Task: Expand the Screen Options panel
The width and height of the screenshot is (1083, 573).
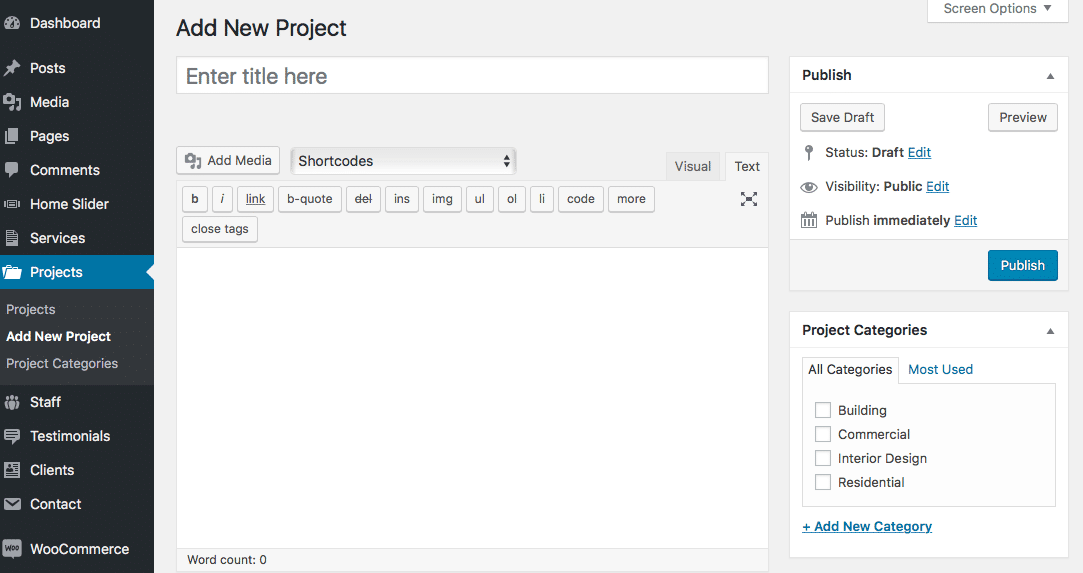Action: point(997,9)
